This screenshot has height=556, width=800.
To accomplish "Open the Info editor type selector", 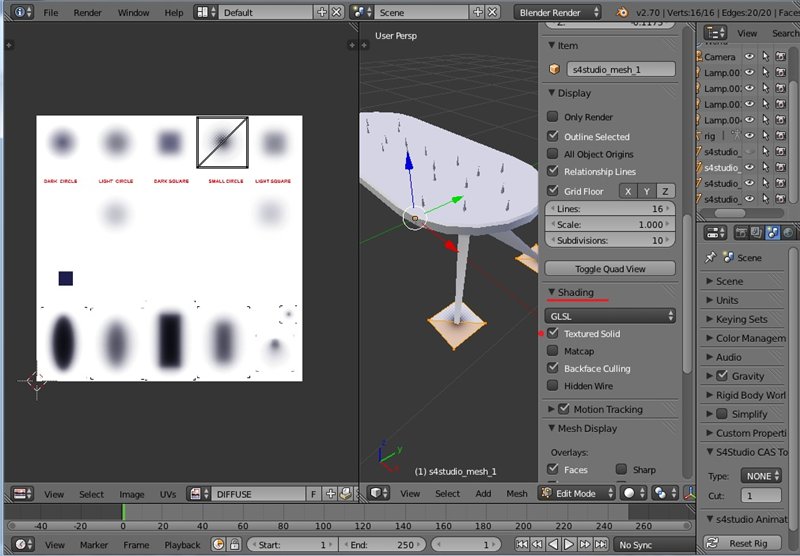I will point(22,12).
